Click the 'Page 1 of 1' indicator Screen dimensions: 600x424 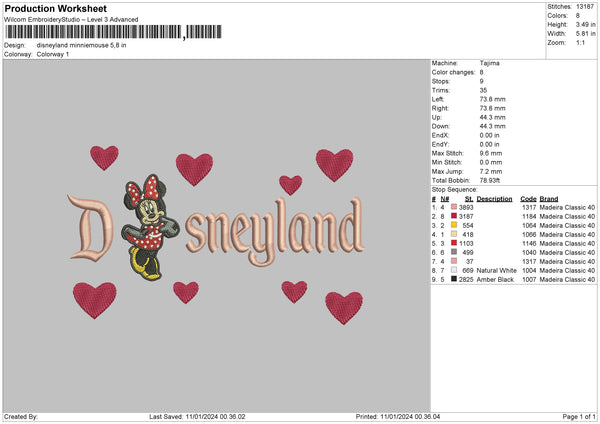click(579, 417)
